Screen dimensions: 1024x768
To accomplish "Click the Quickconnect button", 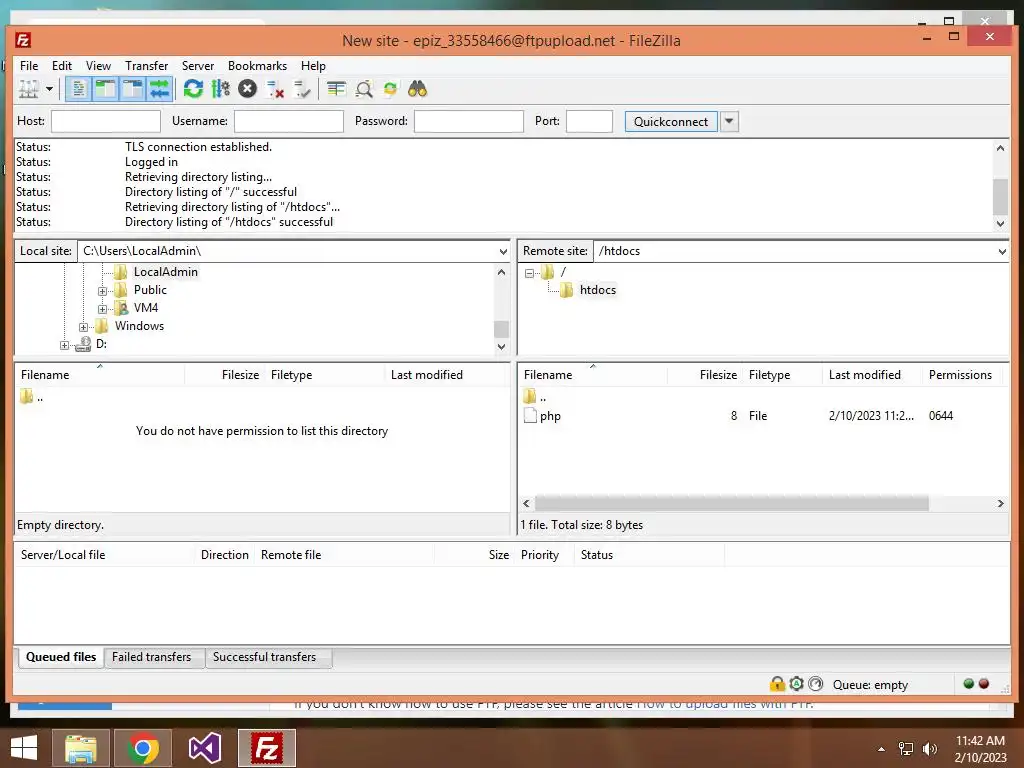I will pos(671,121).
